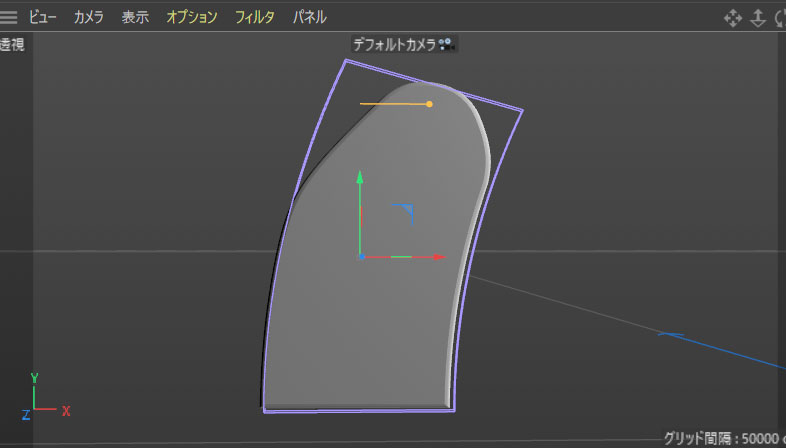The width and height of the screenshot is (786, 448).
Task: Click the blue Z-axis dot at gizmo origin
Action: tap(360, 257)
